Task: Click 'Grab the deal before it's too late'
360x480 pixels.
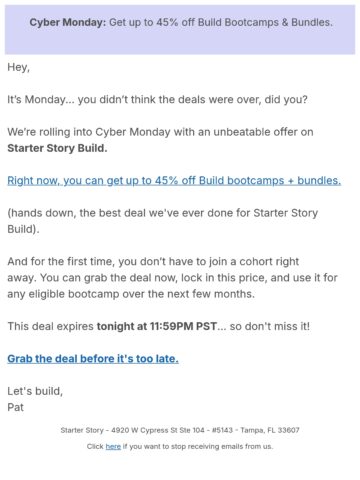Action: (x=93, y=359)
